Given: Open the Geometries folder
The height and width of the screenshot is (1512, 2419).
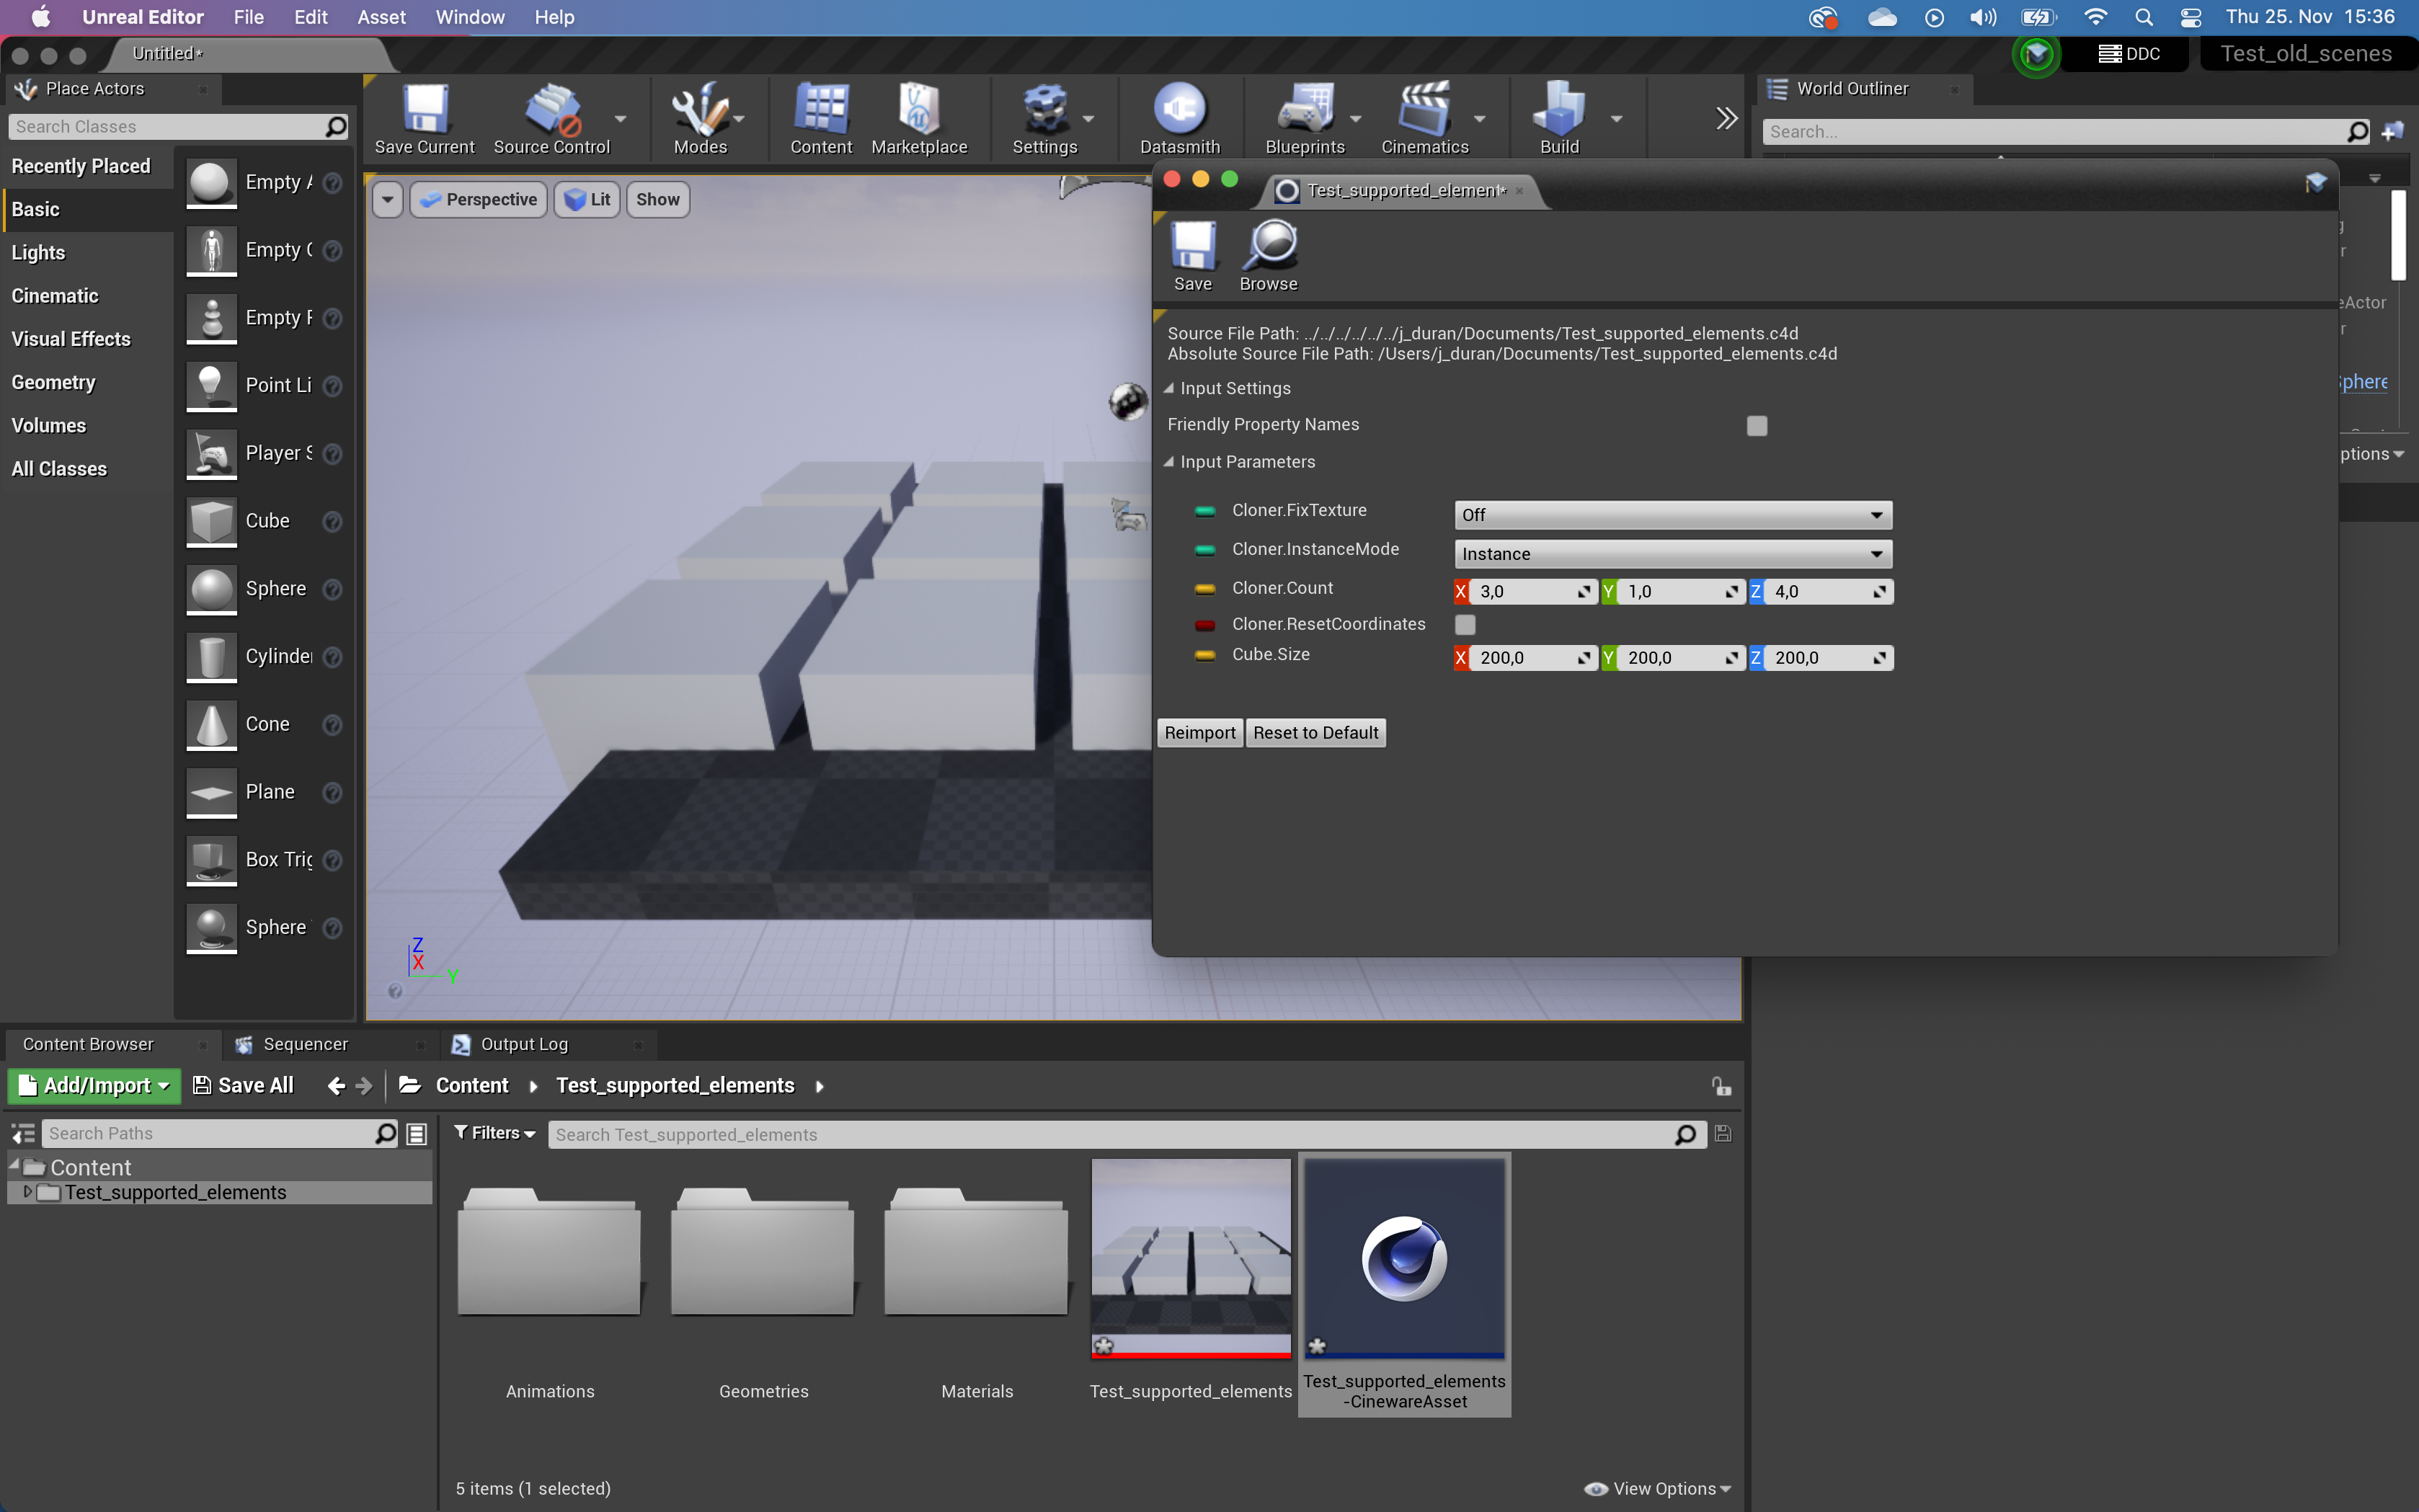Looking at the screenshot, I should point(763,1251).
